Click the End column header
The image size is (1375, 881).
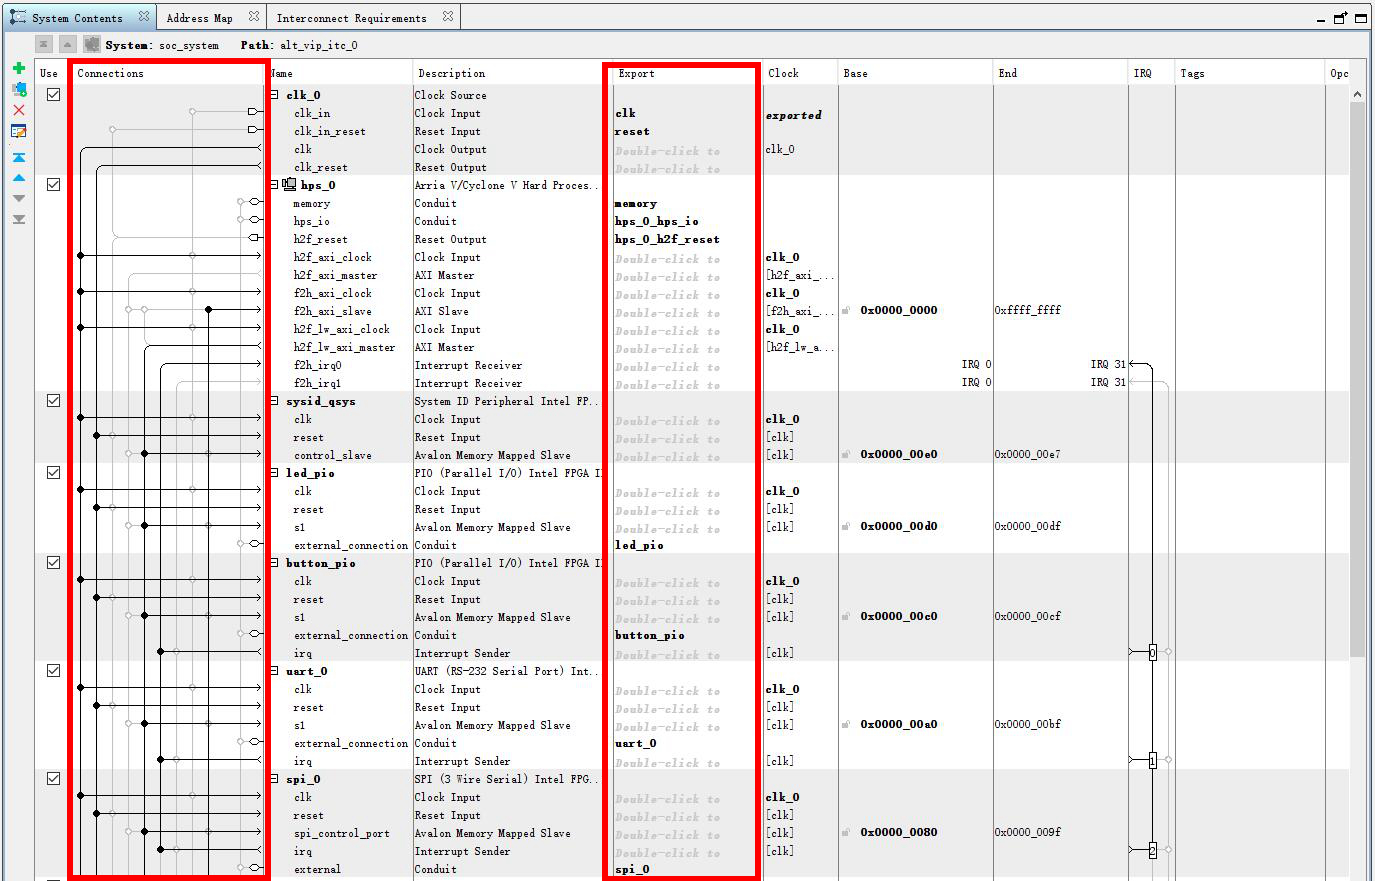(x=1060, y=73)
